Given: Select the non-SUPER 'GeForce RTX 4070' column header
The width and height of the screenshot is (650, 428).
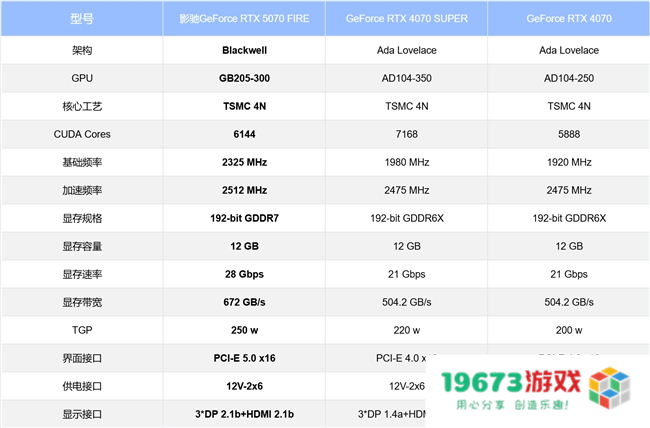Looking at the screenshot, I should point(569,19).
